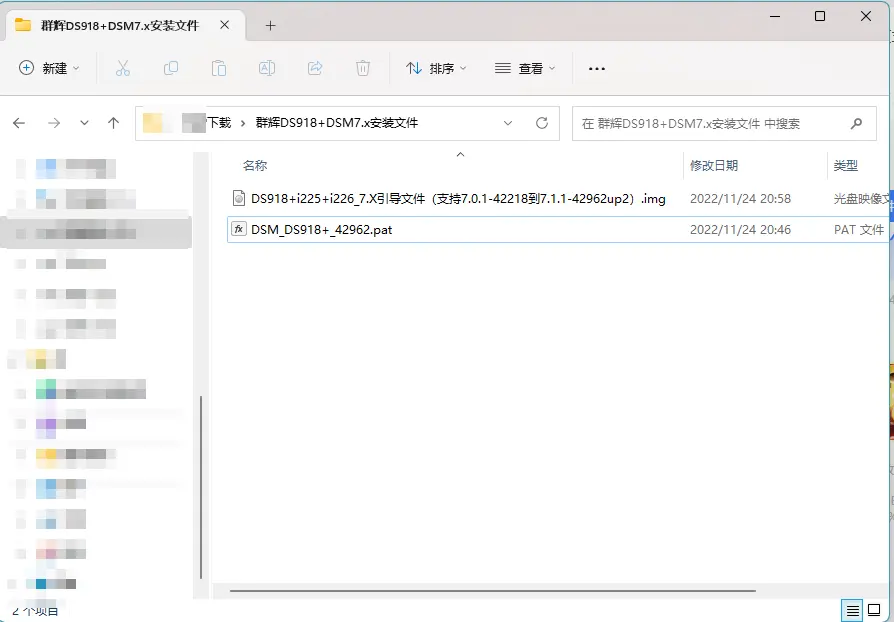The image size is (894, 622).
Task: Open the three-dot See more menu
Action: 596,68
